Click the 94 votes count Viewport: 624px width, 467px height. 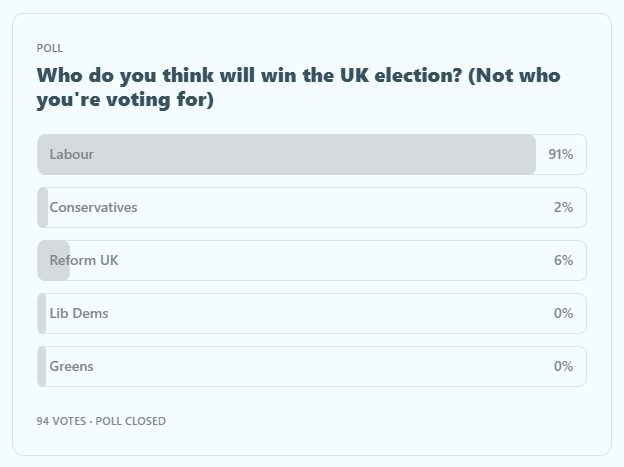click(60, 421)
